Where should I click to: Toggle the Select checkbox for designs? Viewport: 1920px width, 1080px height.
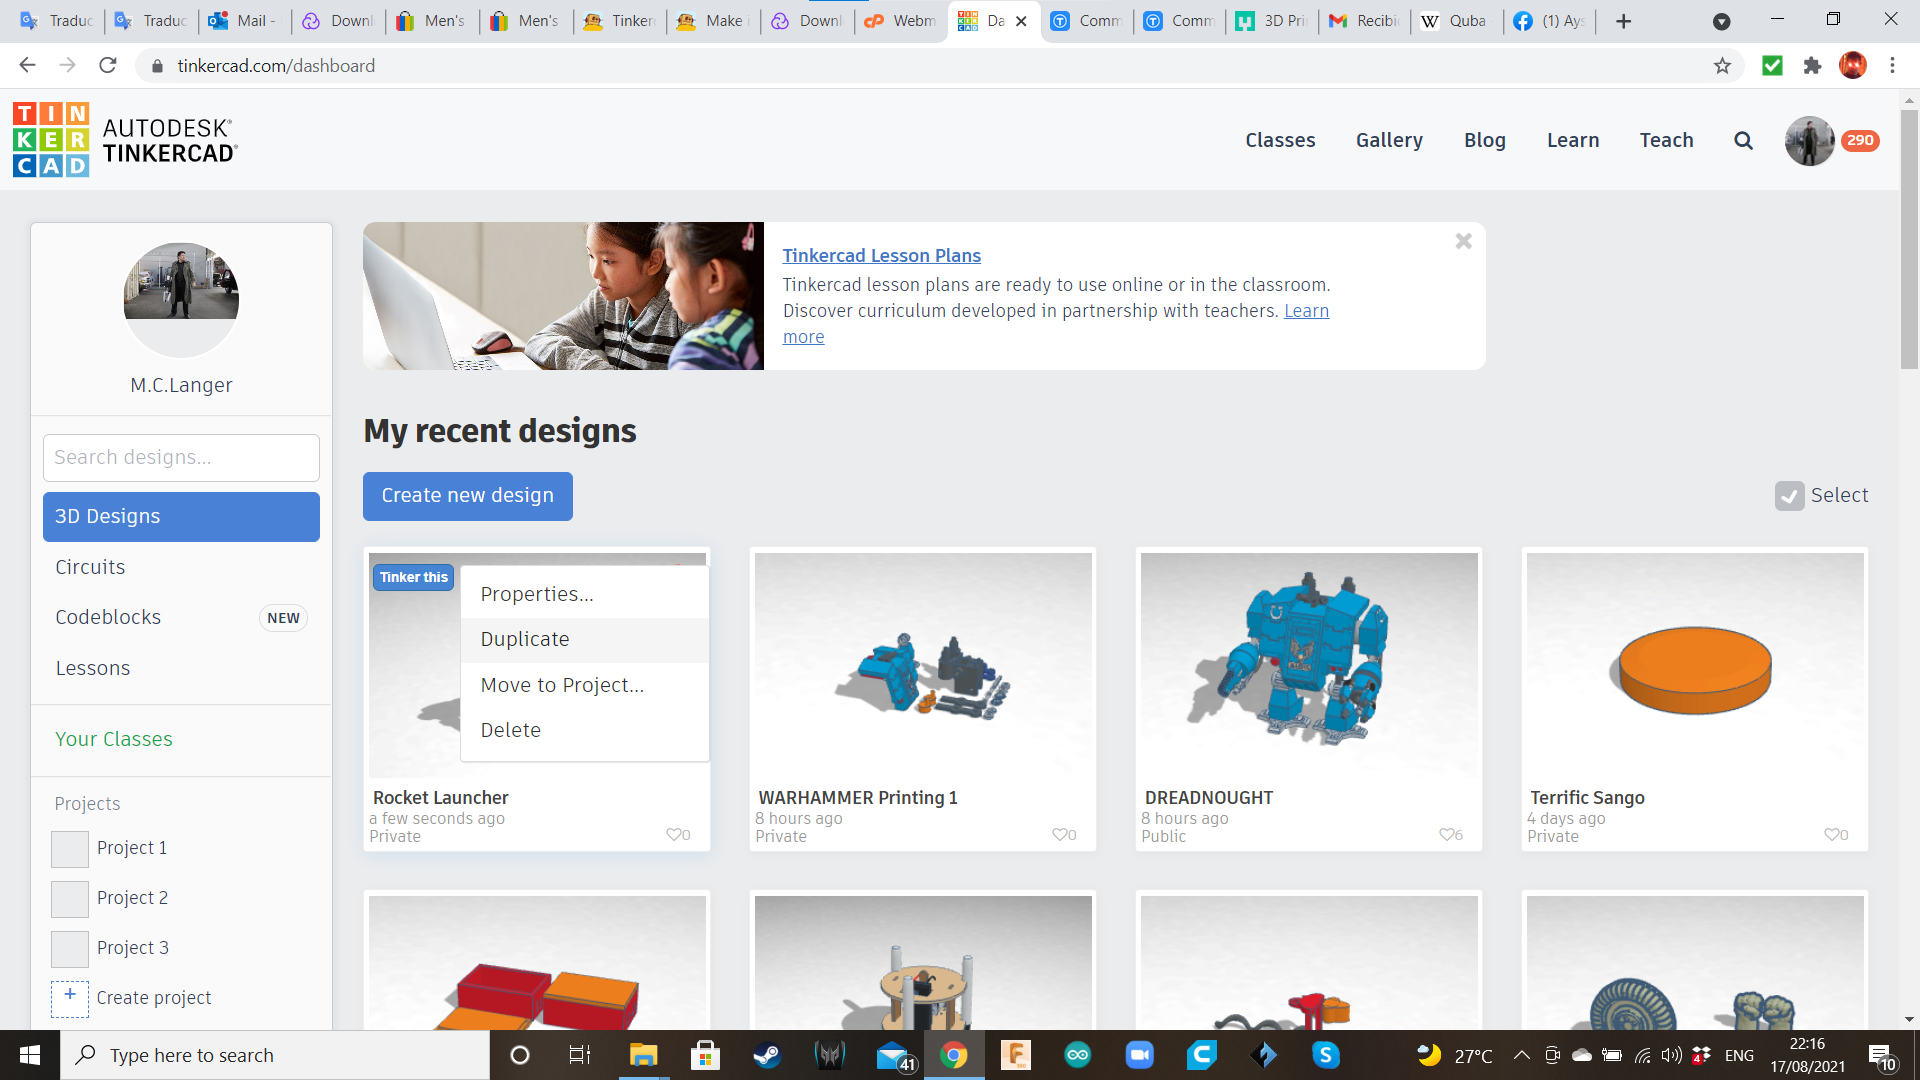1789,496
